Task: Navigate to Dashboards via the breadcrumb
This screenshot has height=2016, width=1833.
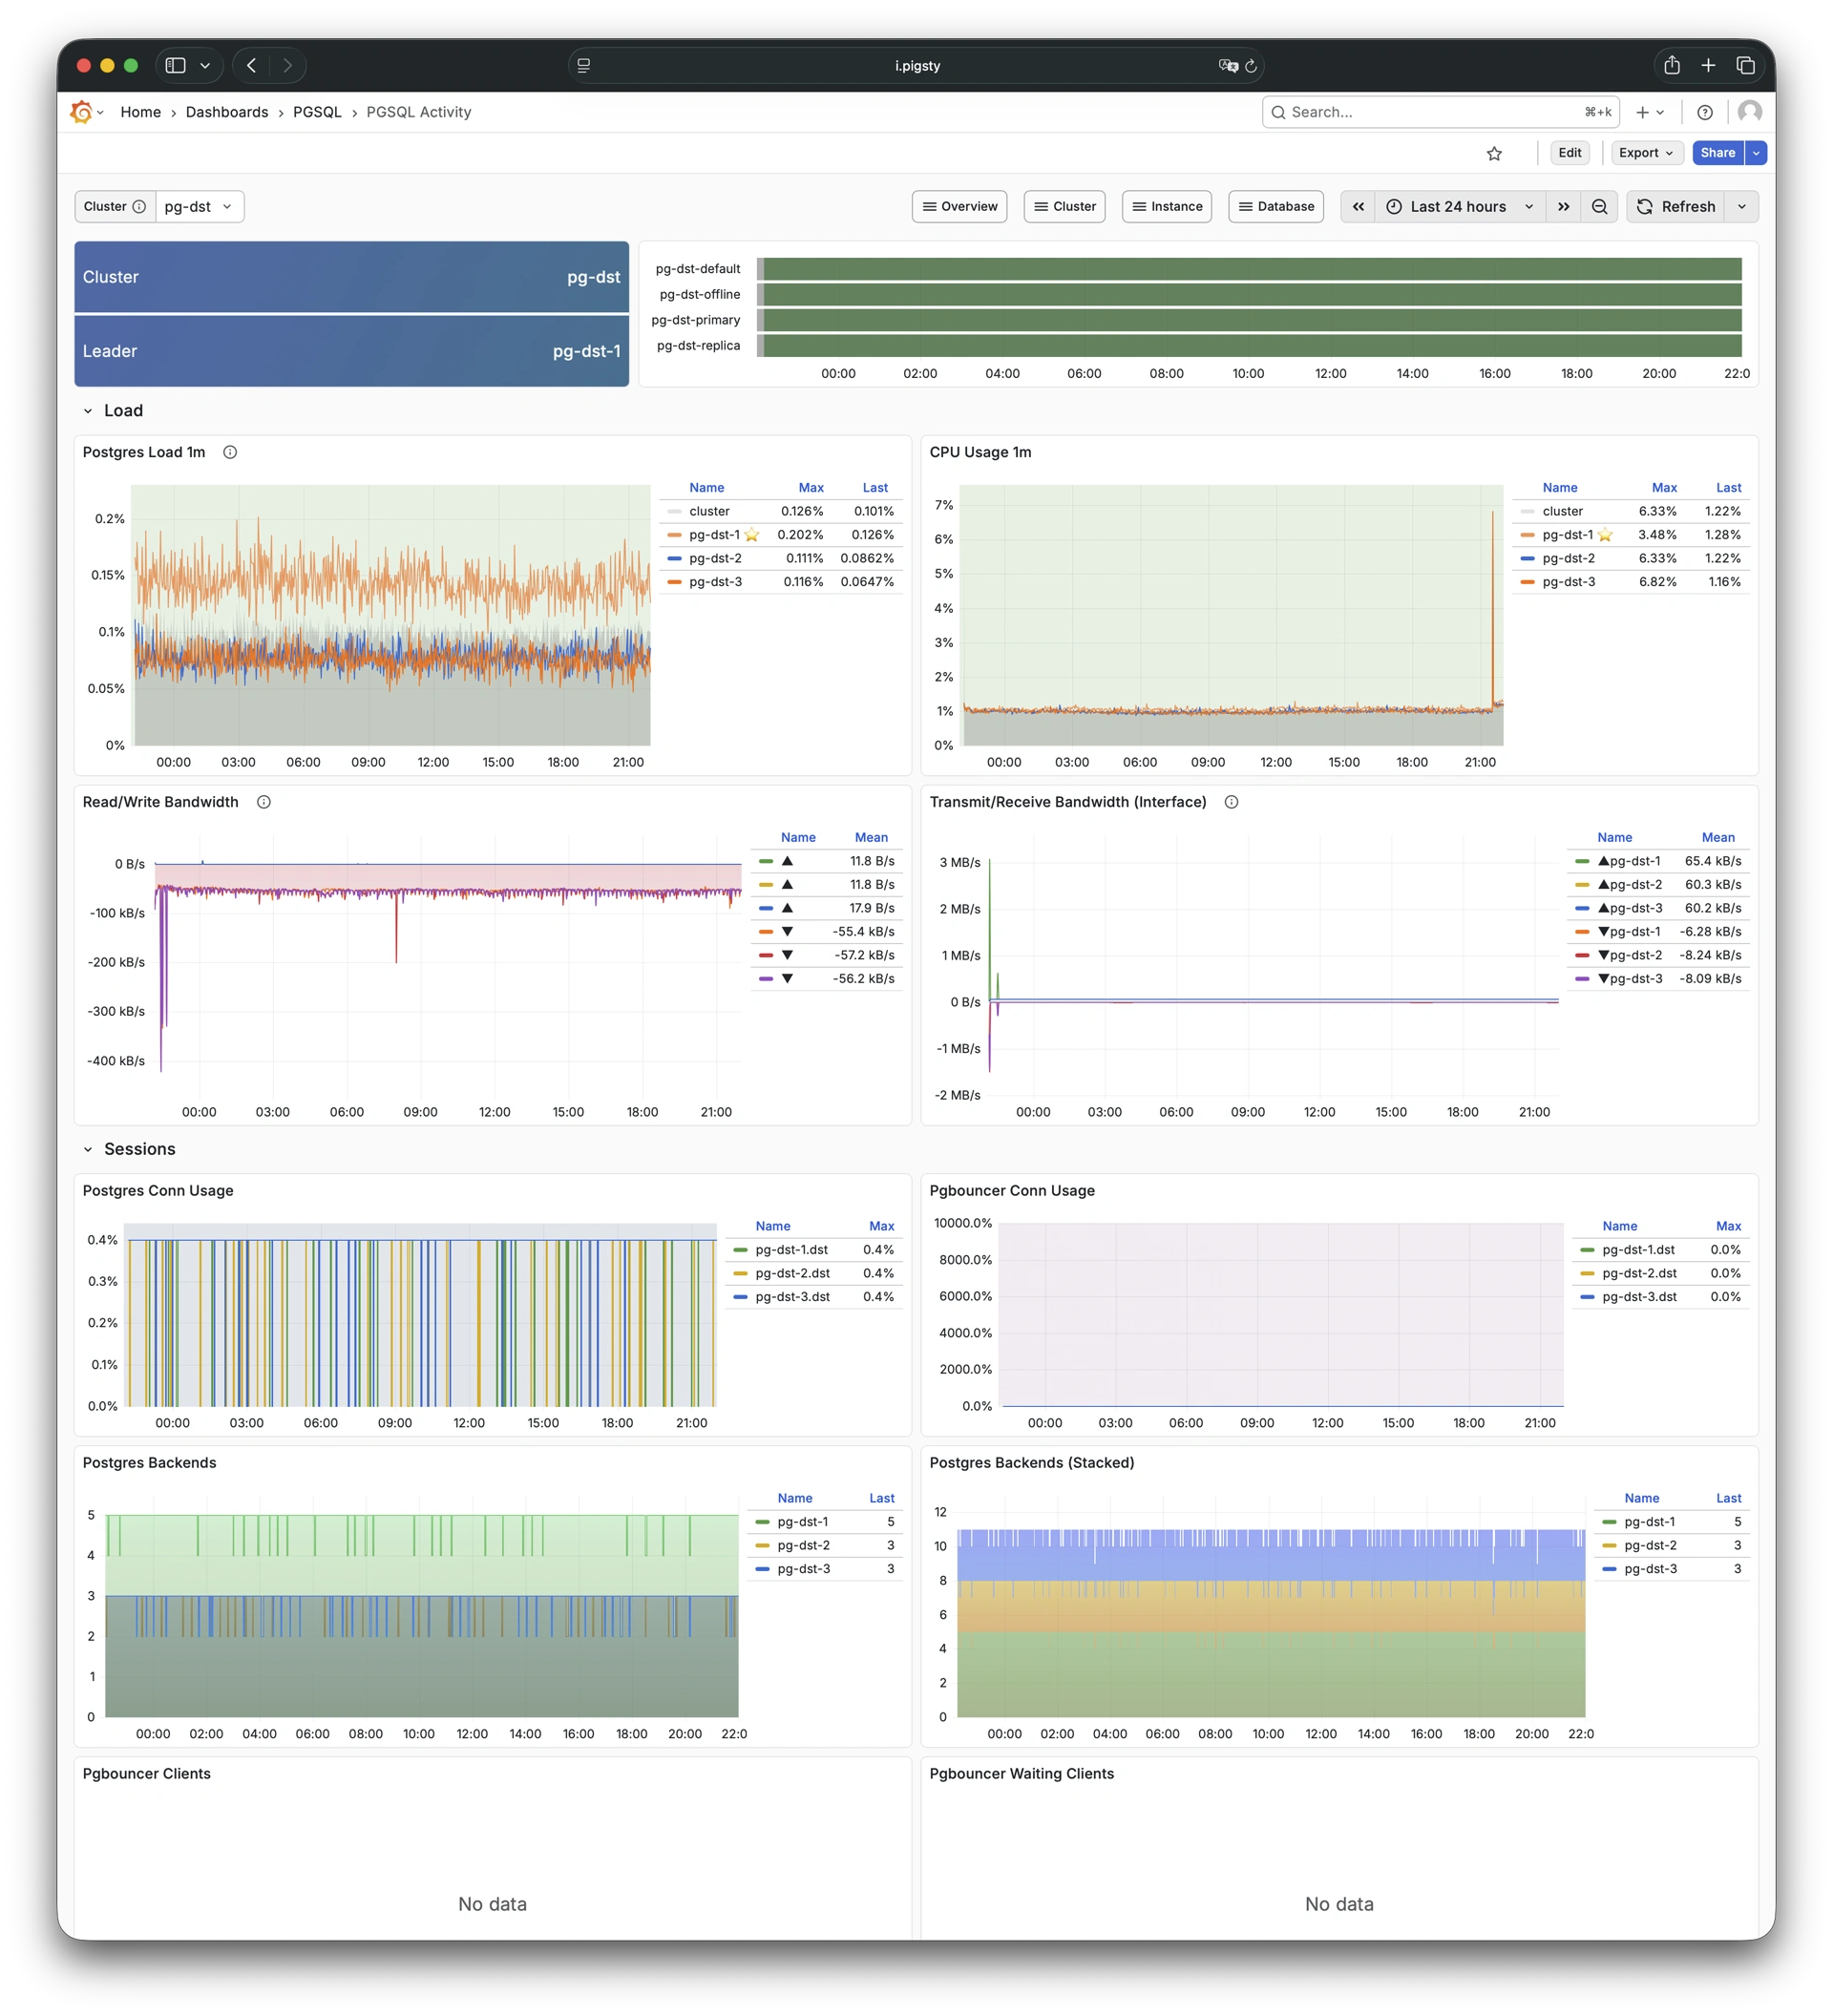Action: pos(227,112)
